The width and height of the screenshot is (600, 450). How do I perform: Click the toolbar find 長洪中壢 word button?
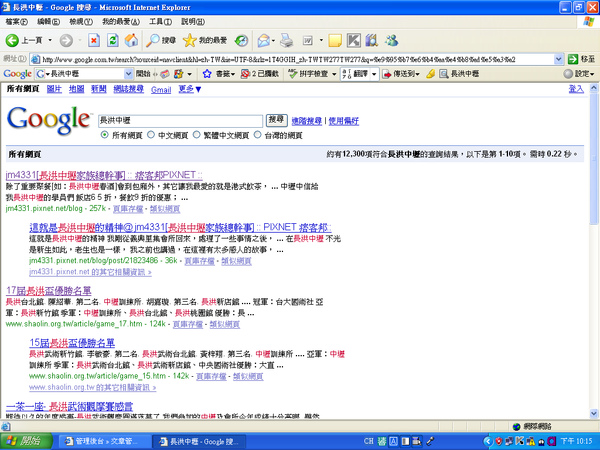point(459,73)
